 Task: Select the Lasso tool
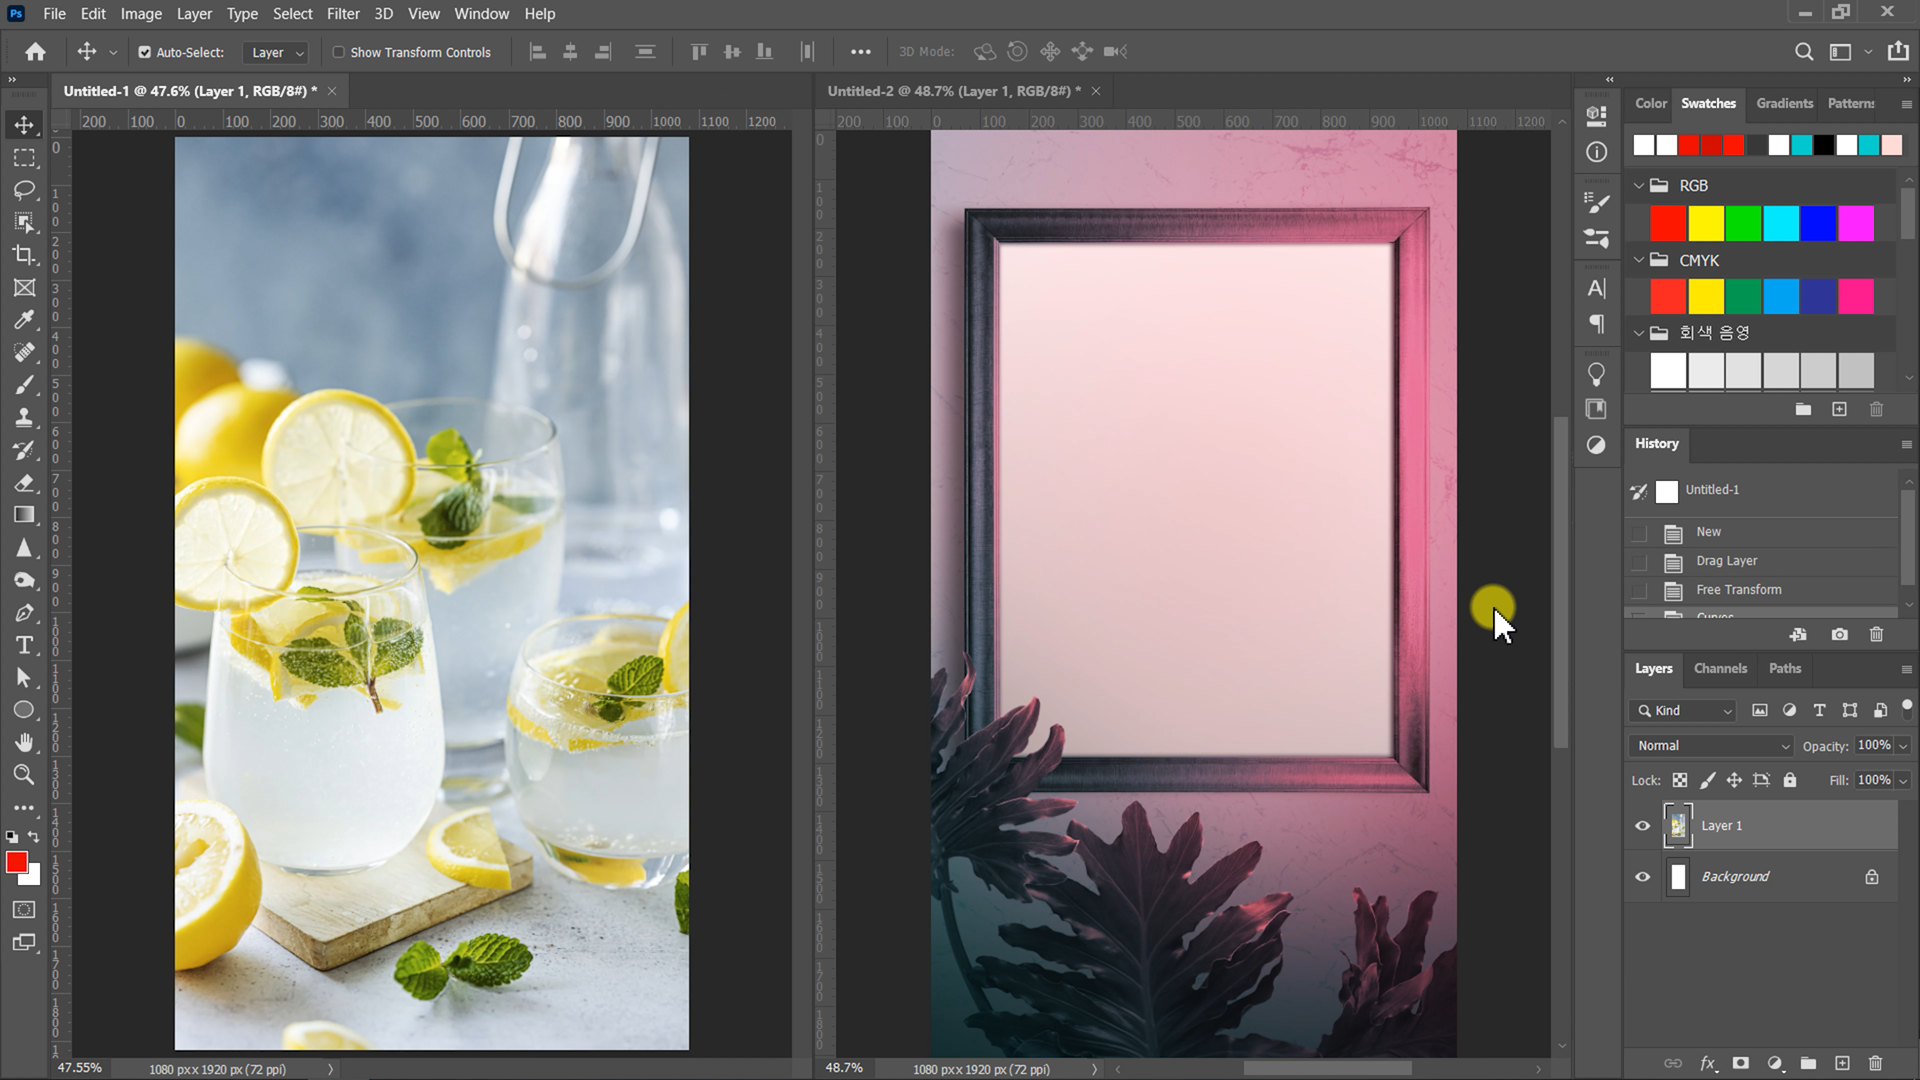[x=24, y=190]
